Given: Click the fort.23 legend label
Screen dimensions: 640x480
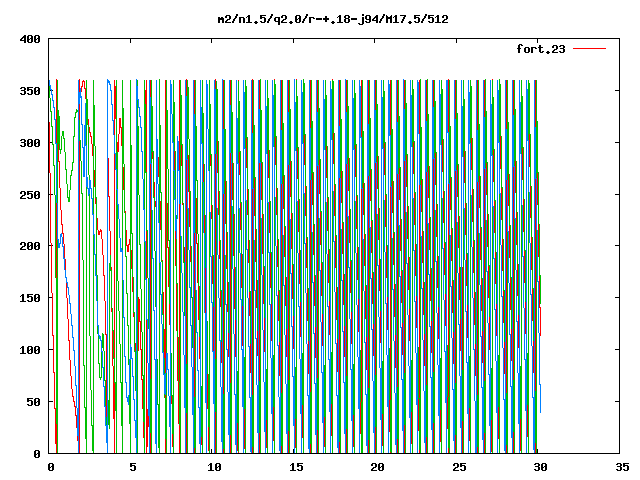Looking at the screenshot, I should point(541,49).
